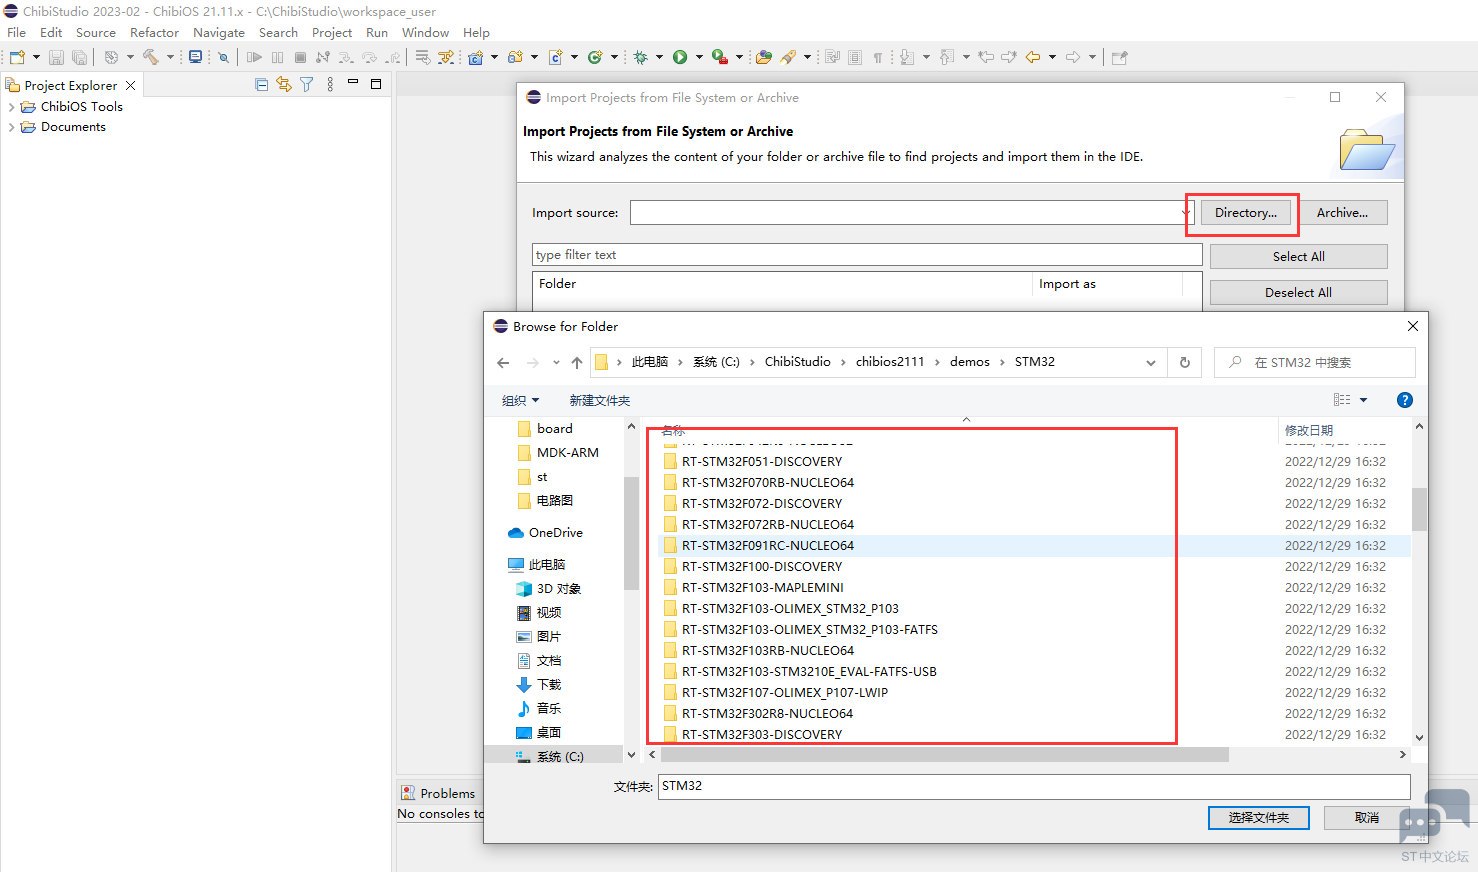Open the File menu

(17, 33)
